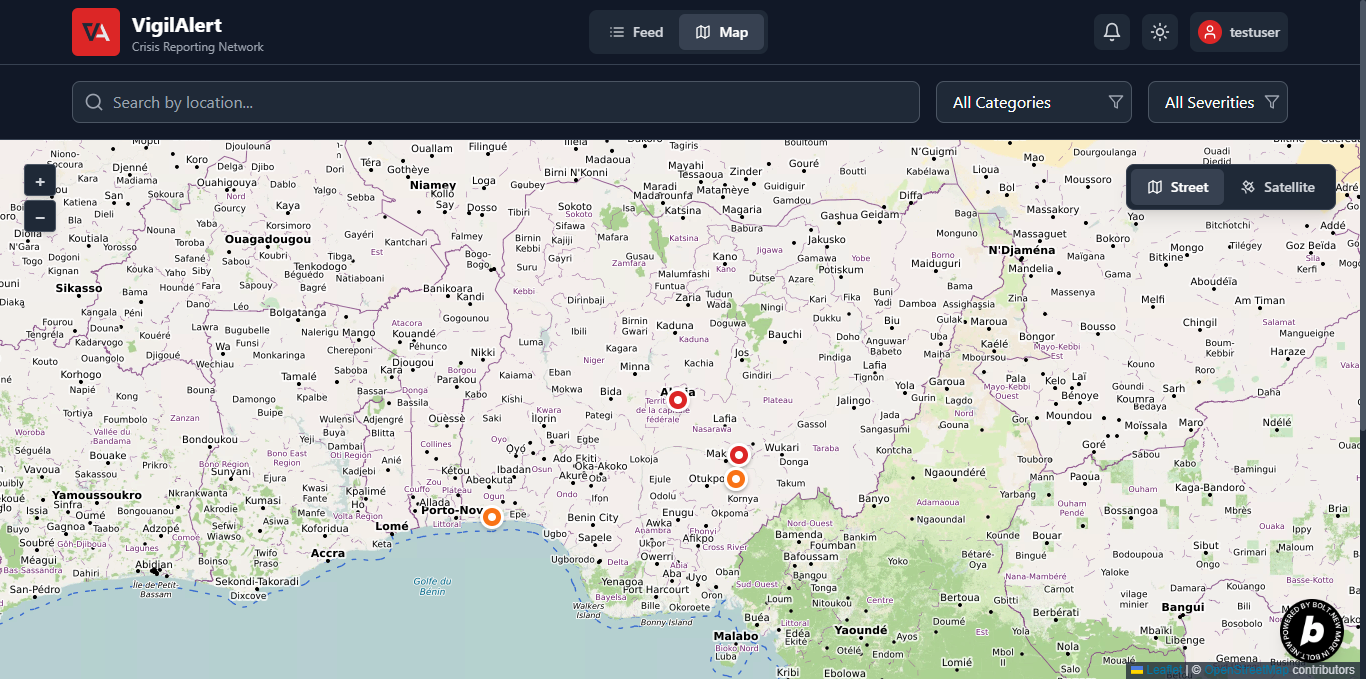Click the filter funnel beside All Severities
This screenshot has width=1366, height=679.
(1272, 102)
